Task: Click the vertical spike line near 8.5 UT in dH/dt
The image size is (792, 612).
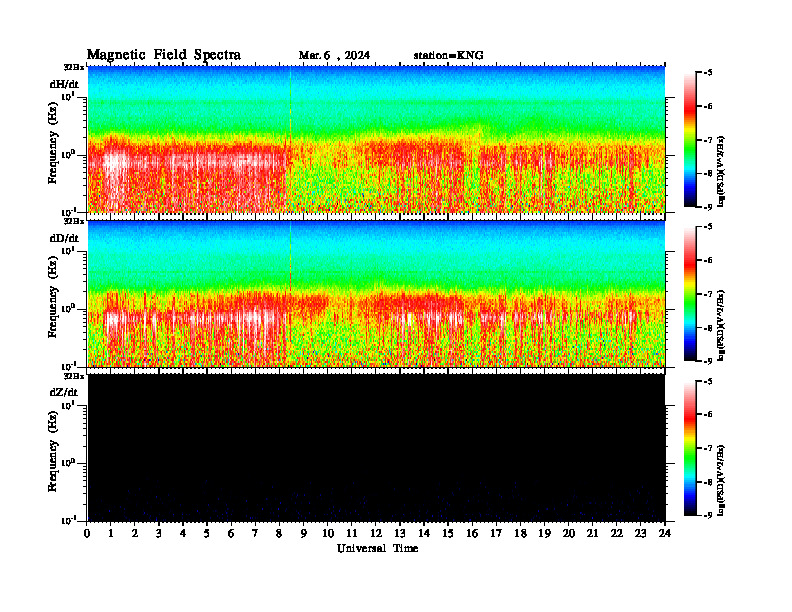Action: [x=290, y=139]
